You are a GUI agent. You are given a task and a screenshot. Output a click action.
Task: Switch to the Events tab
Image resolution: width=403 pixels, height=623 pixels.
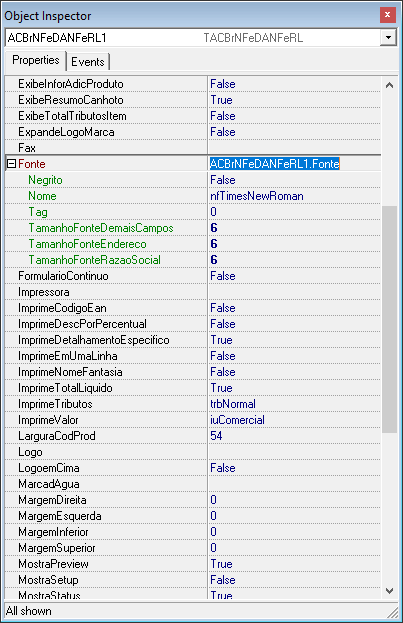pyautogui.click(x=88, y=62)
